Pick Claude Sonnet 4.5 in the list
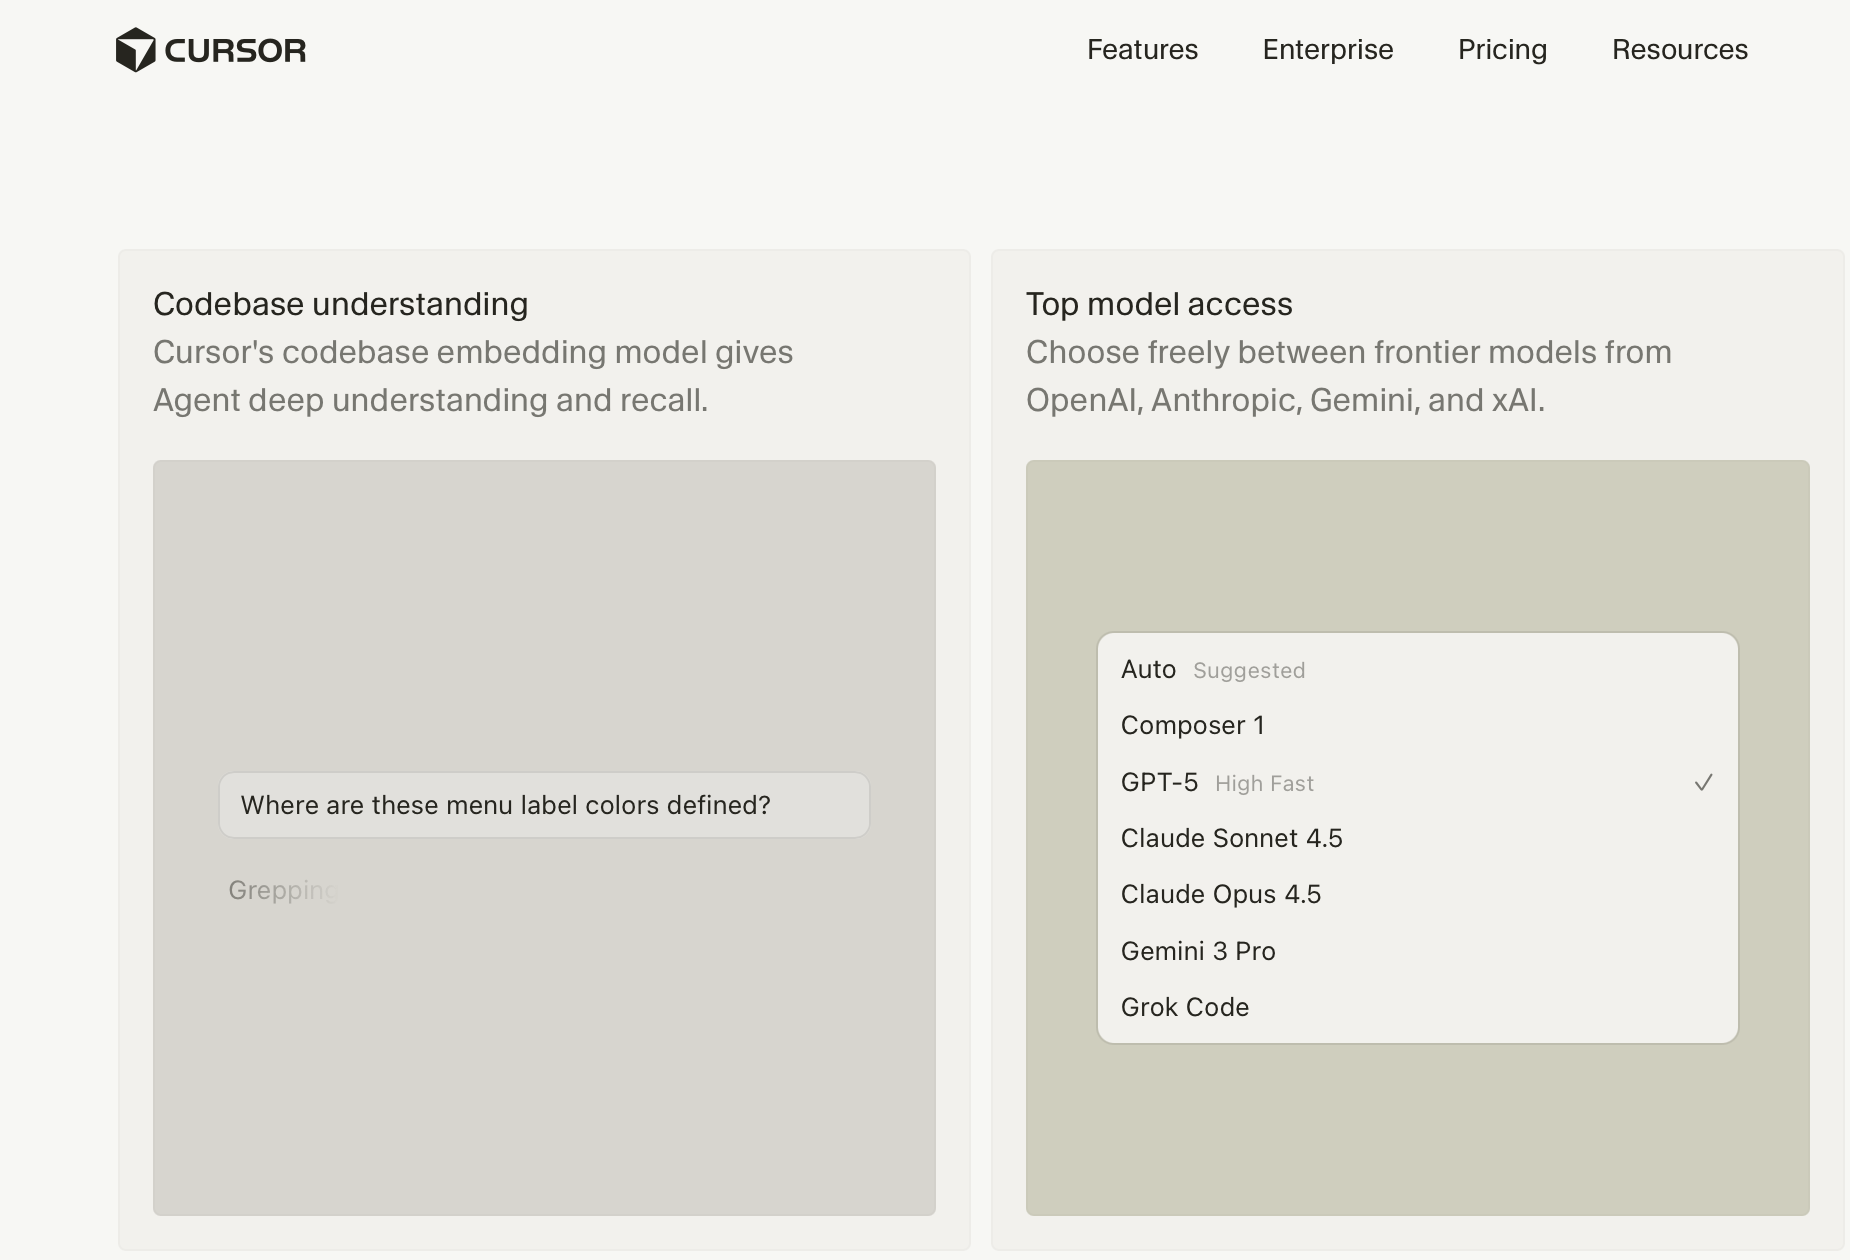 coord(1417,839)
